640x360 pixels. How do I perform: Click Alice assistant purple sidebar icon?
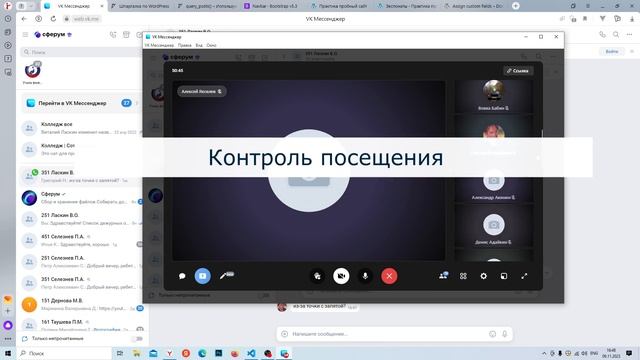point(8,325)
